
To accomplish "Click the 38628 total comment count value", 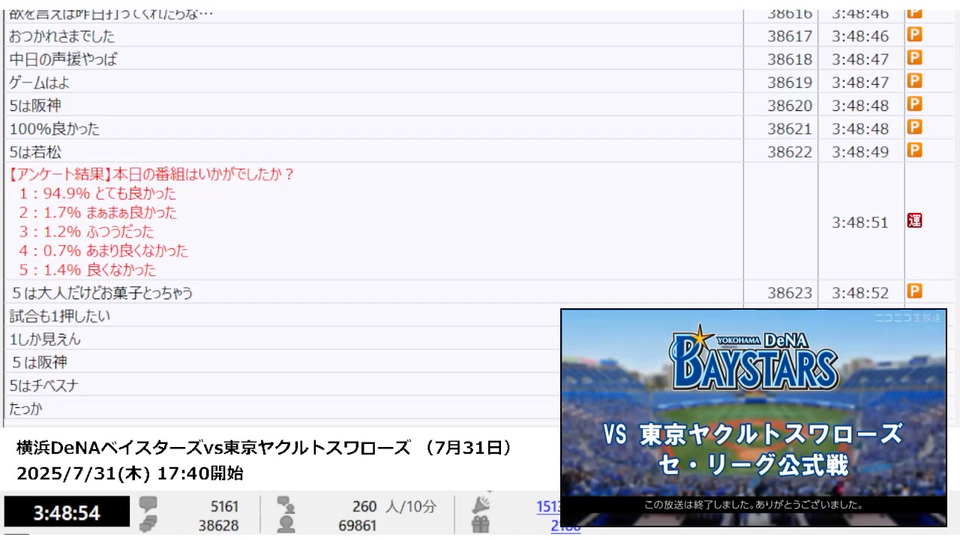I will coord(218,526).
